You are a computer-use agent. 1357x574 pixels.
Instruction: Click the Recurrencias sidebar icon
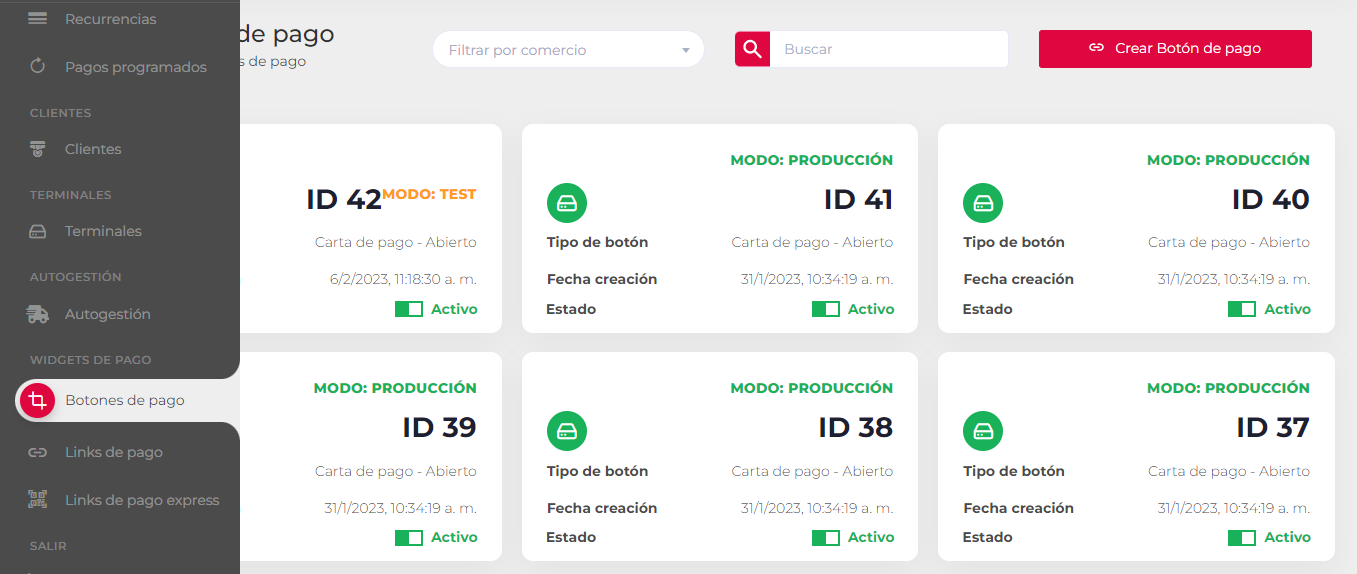coord(37,19)
